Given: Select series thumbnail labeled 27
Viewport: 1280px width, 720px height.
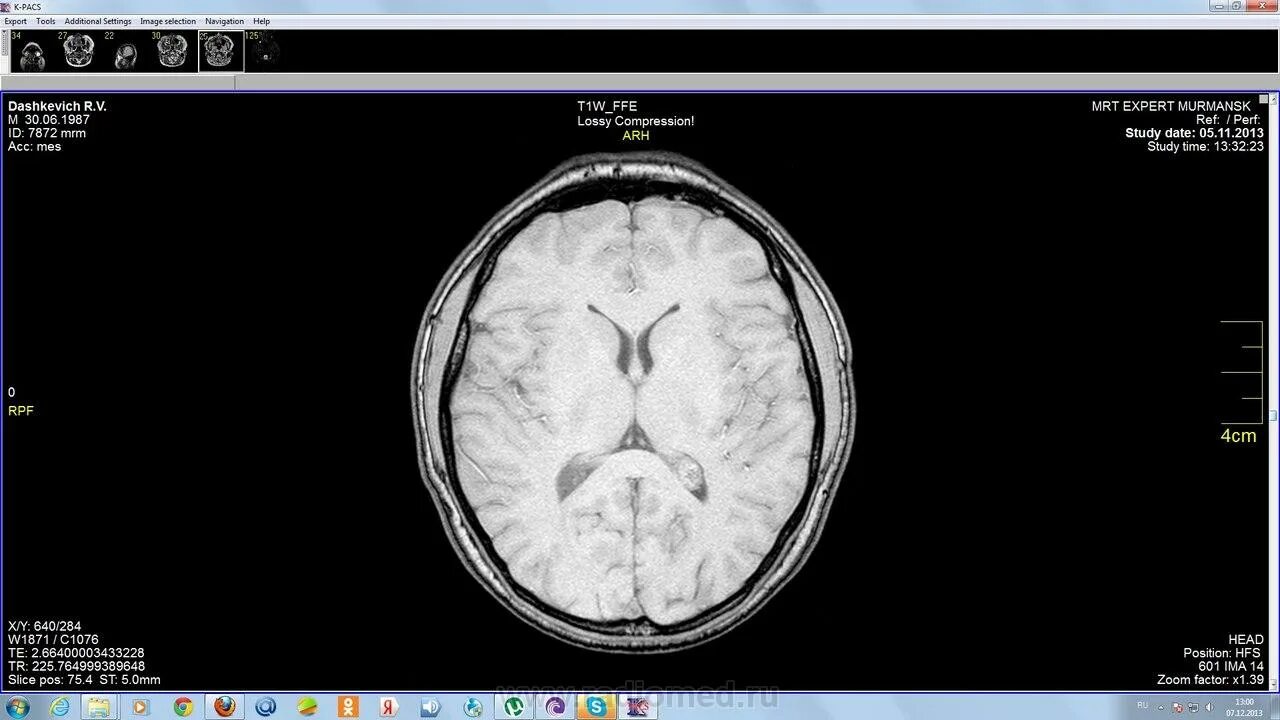Looking at the screenshot, I should [x=78, y=51].
